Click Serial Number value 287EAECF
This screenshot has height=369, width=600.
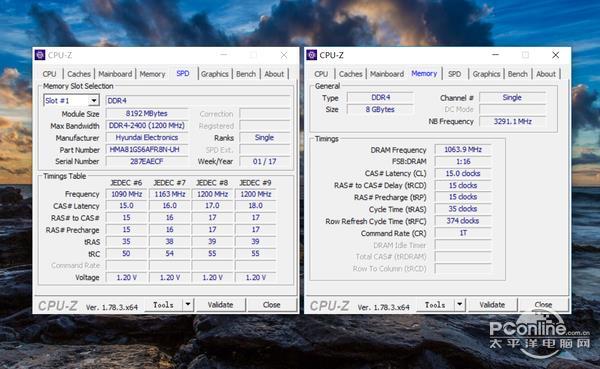point(147,162)
